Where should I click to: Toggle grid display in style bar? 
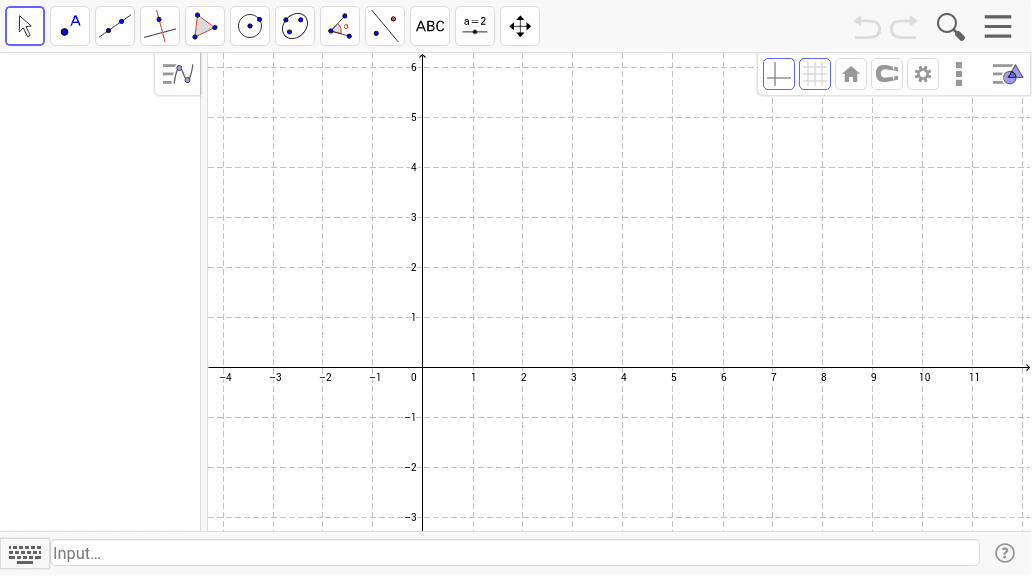pos(815,74)
